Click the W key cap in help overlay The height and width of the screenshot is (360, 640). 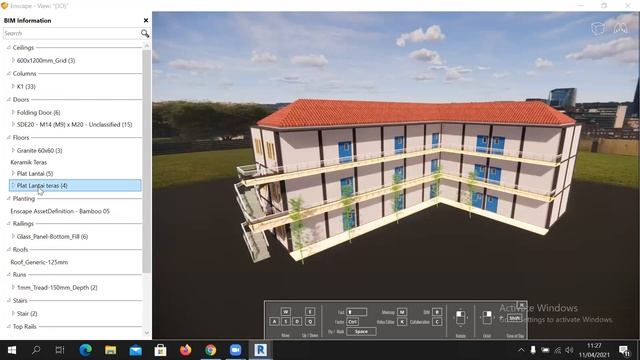(x=286, y=311)
